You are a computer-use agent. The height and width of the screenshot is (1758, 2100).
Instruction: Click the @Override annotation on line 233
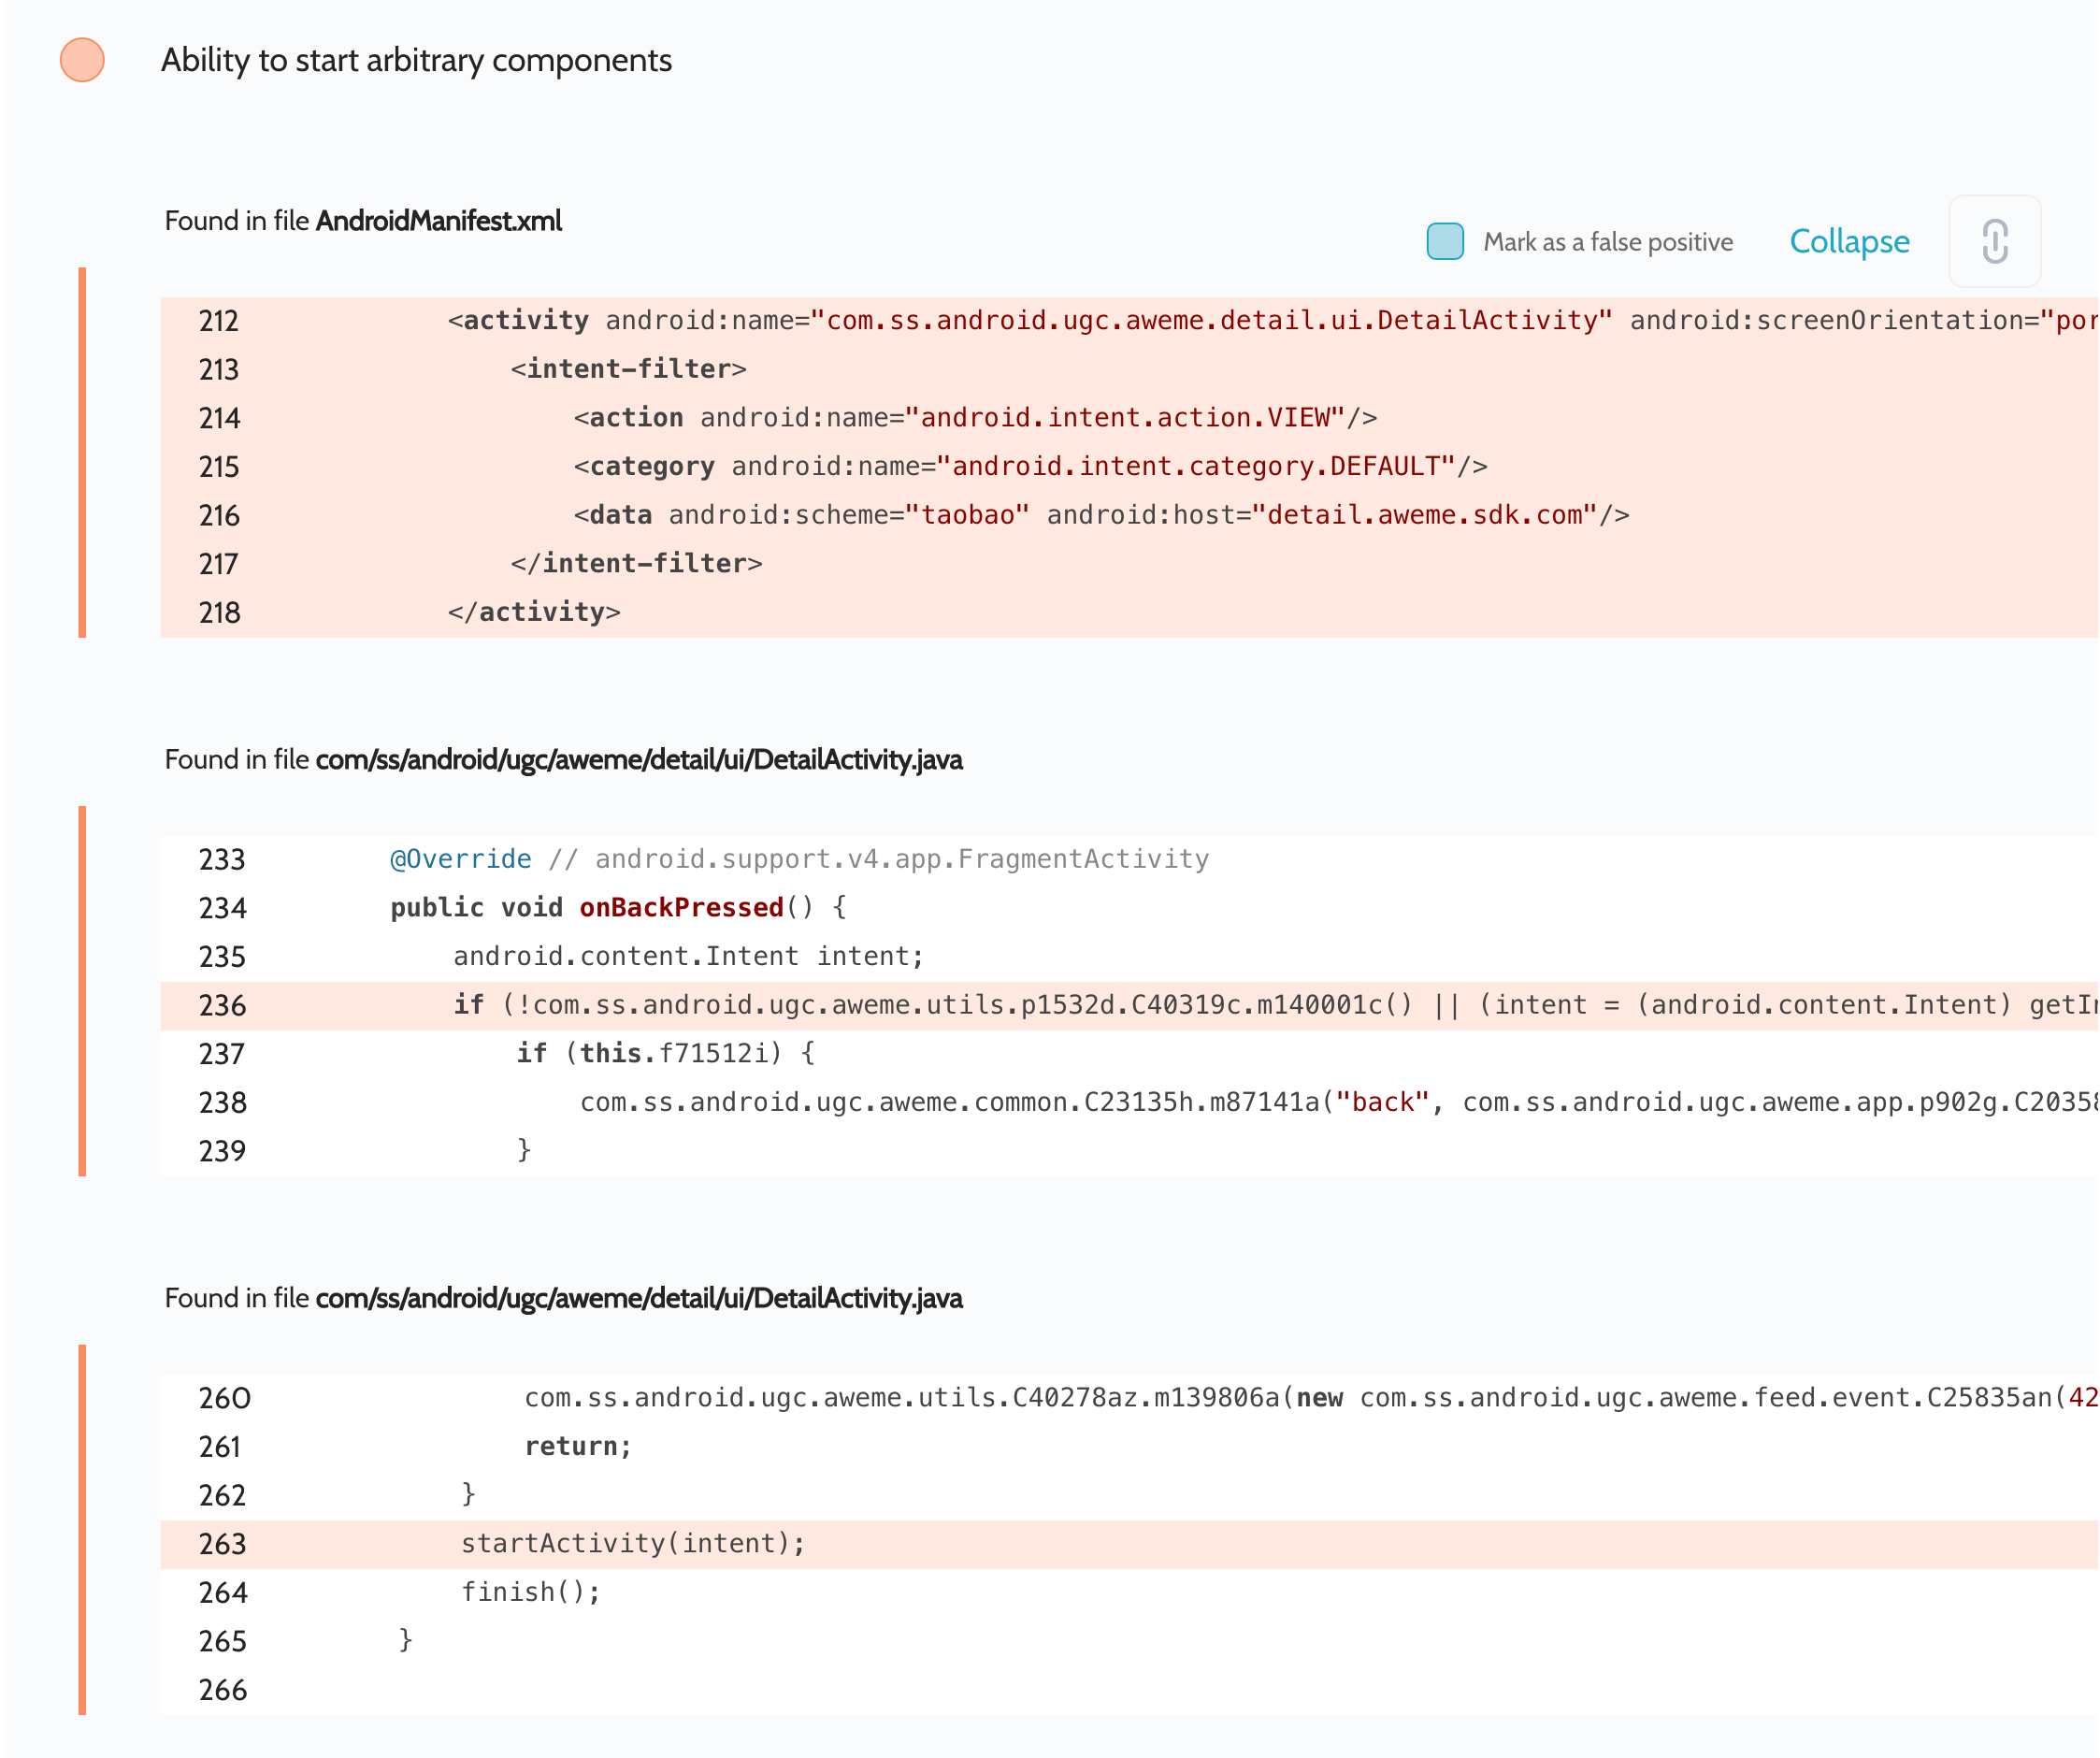460,859
